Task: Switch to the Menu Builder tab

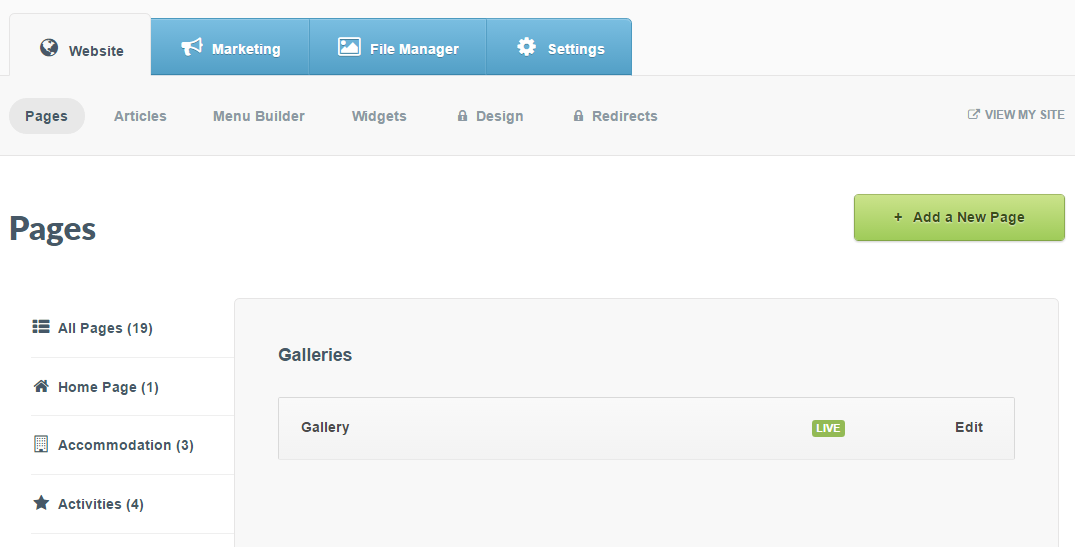Action: point(259,116)
